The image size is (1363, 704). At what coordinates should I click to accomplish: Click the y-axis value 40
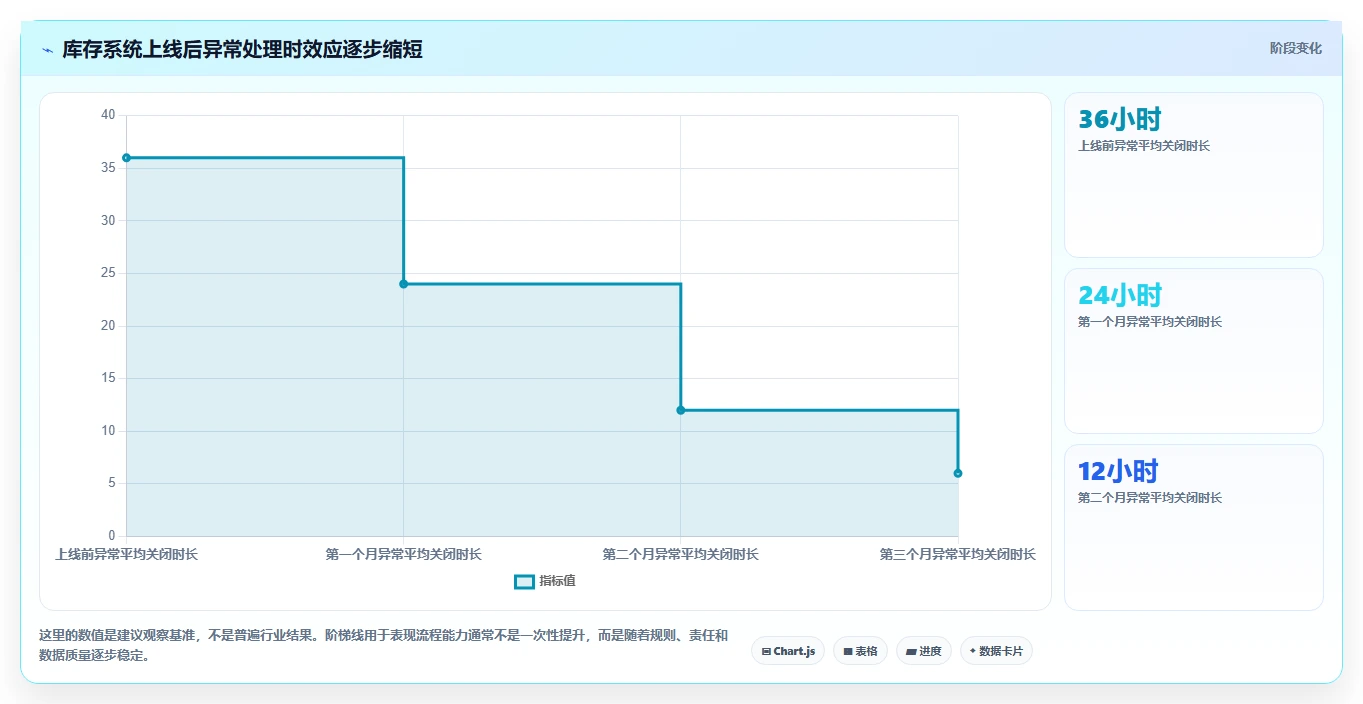[x=108, y=115]
